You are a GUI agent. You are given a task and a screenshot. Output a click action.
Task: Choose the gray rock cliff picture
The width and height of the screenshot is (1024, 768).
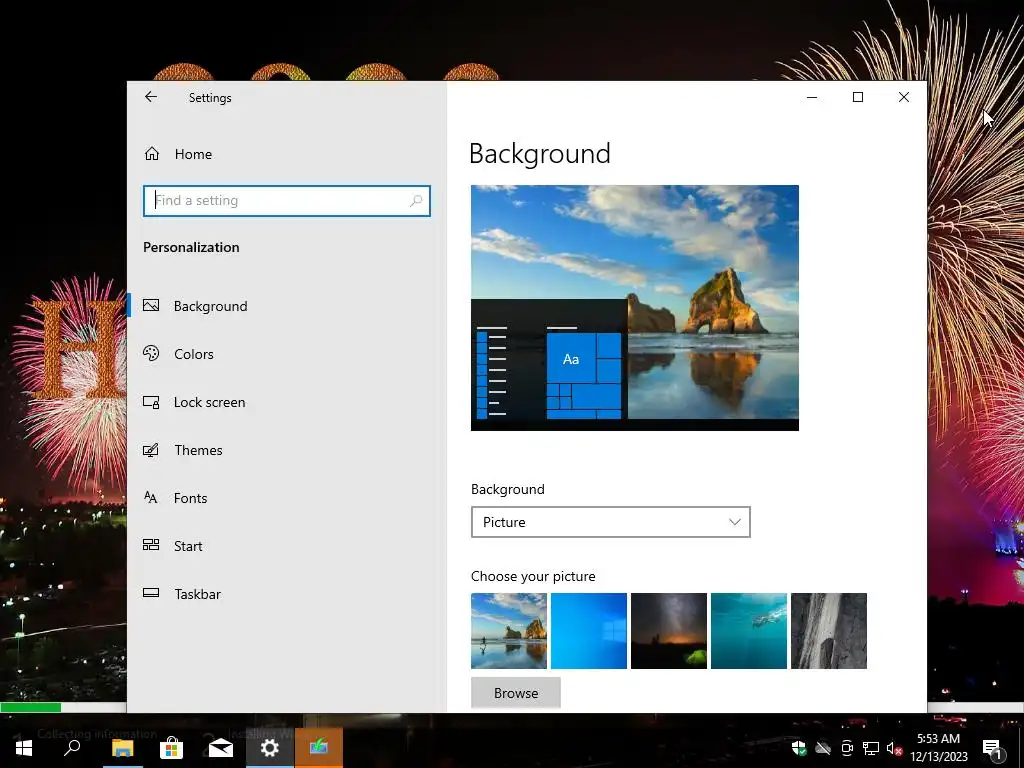(x=829, y=631)
